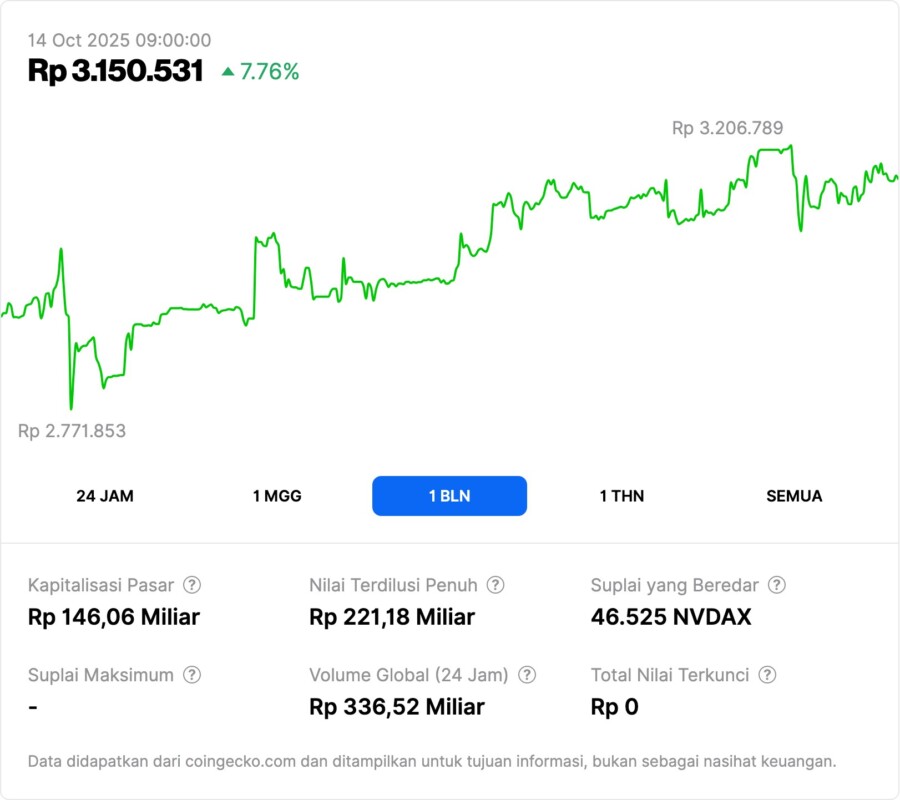This screenshot has height=800, width=900.
Task: Click the coingecko.com data source disclaimer
Action: 432,761
